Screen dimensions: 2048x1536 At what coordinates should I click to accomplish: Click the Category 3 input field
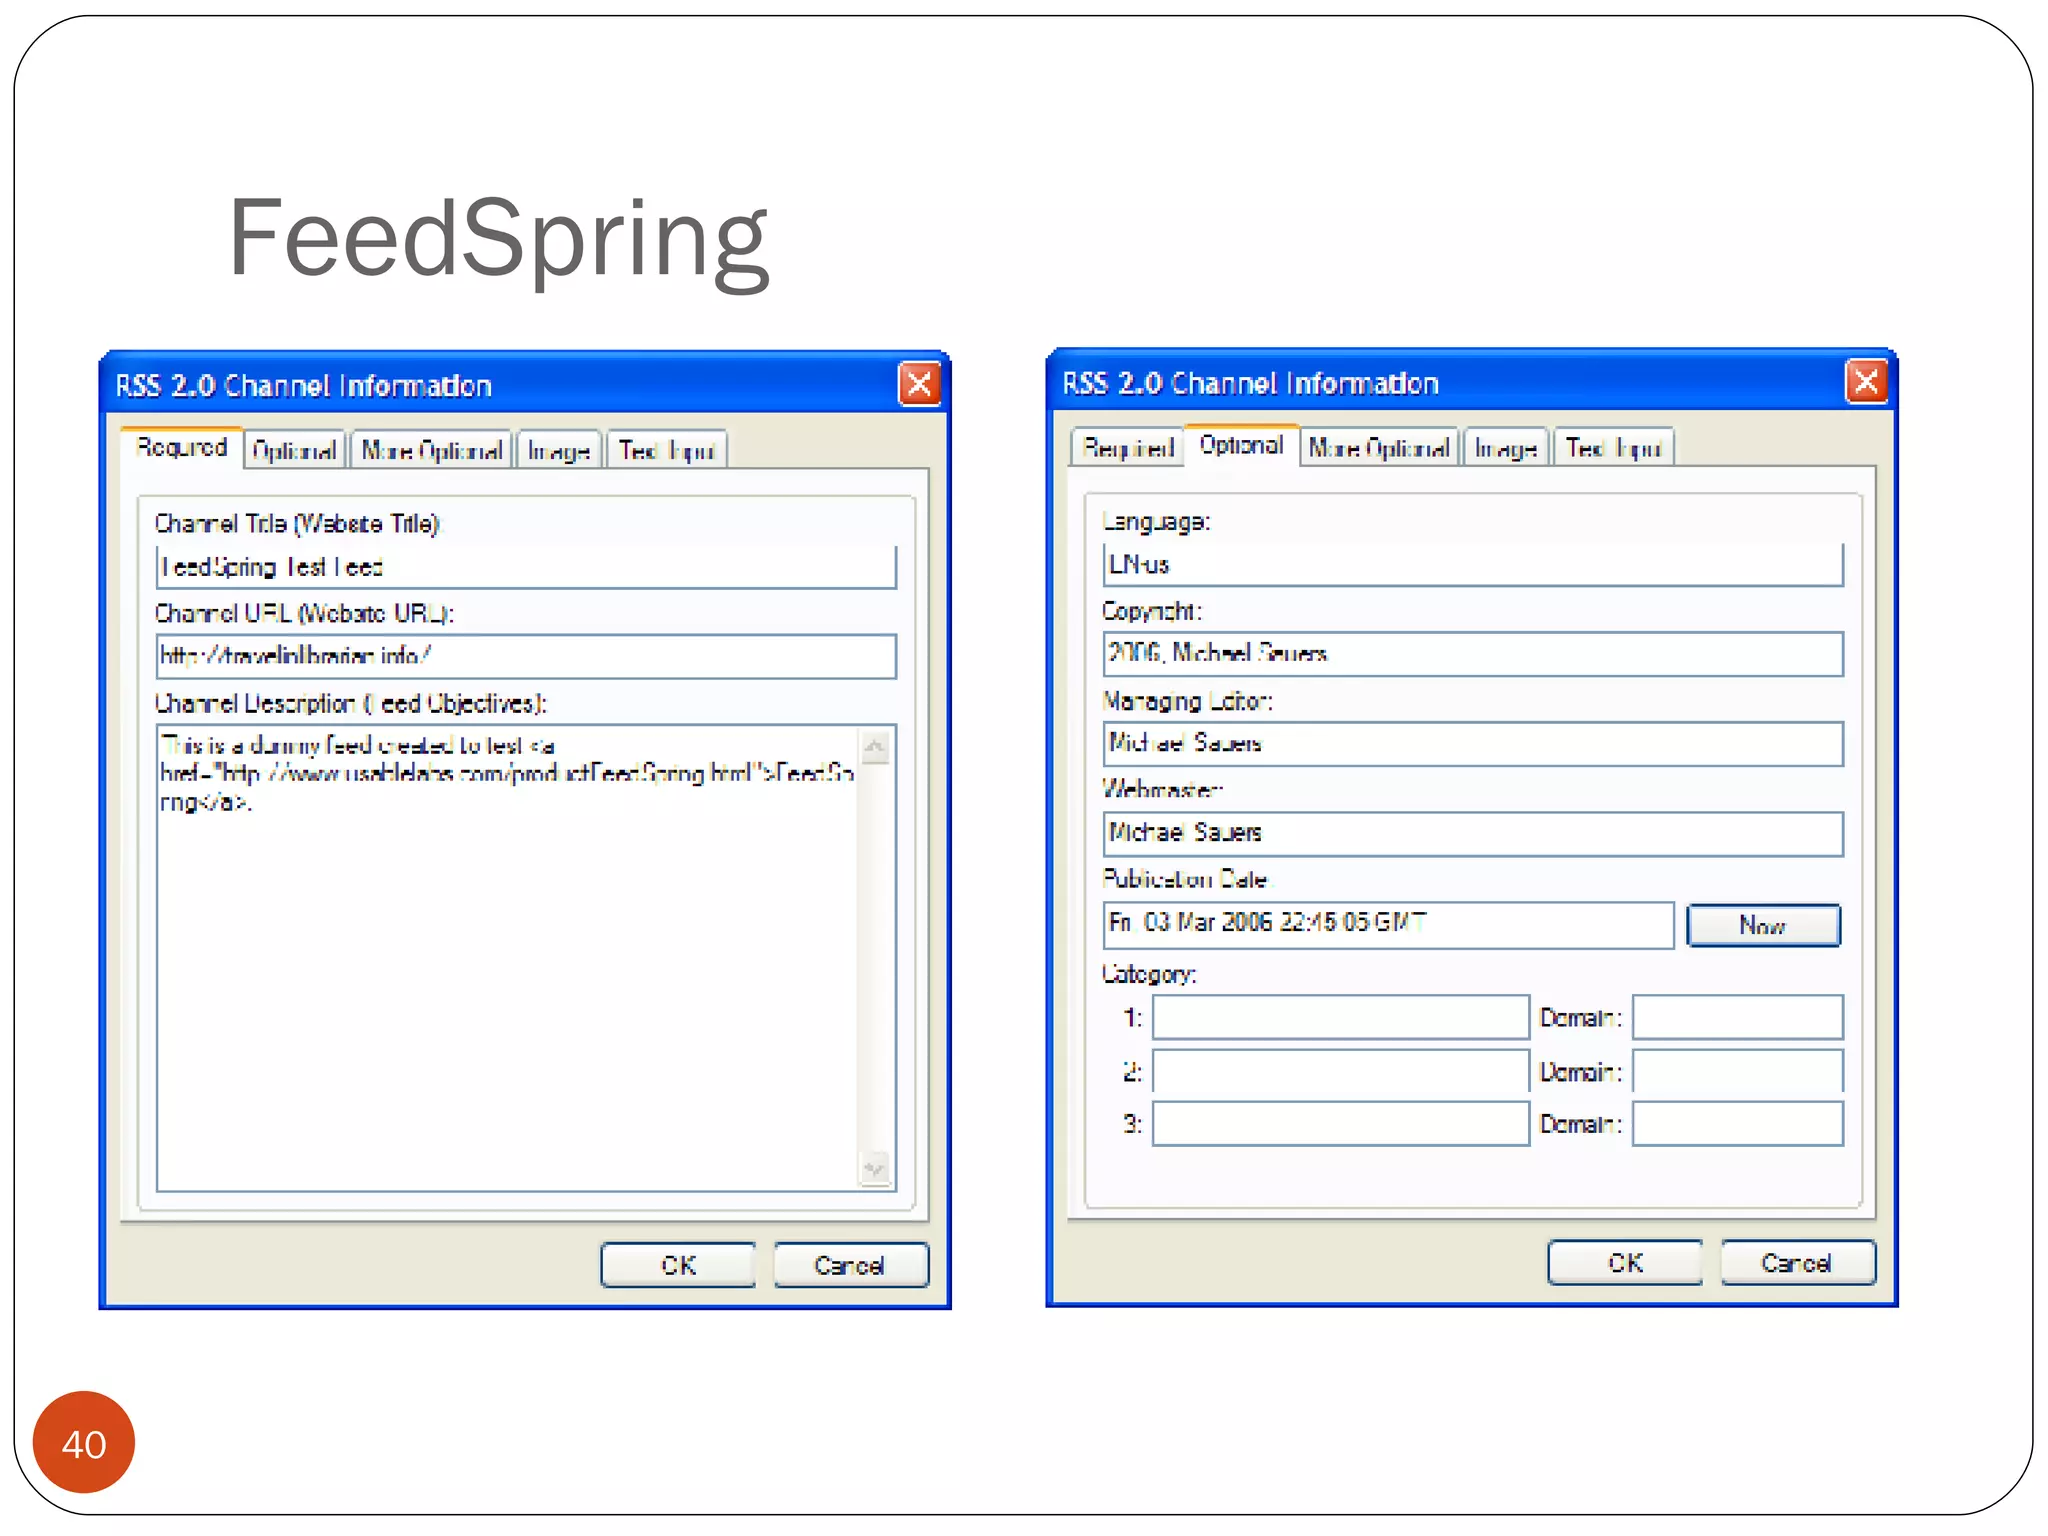1341,1123
